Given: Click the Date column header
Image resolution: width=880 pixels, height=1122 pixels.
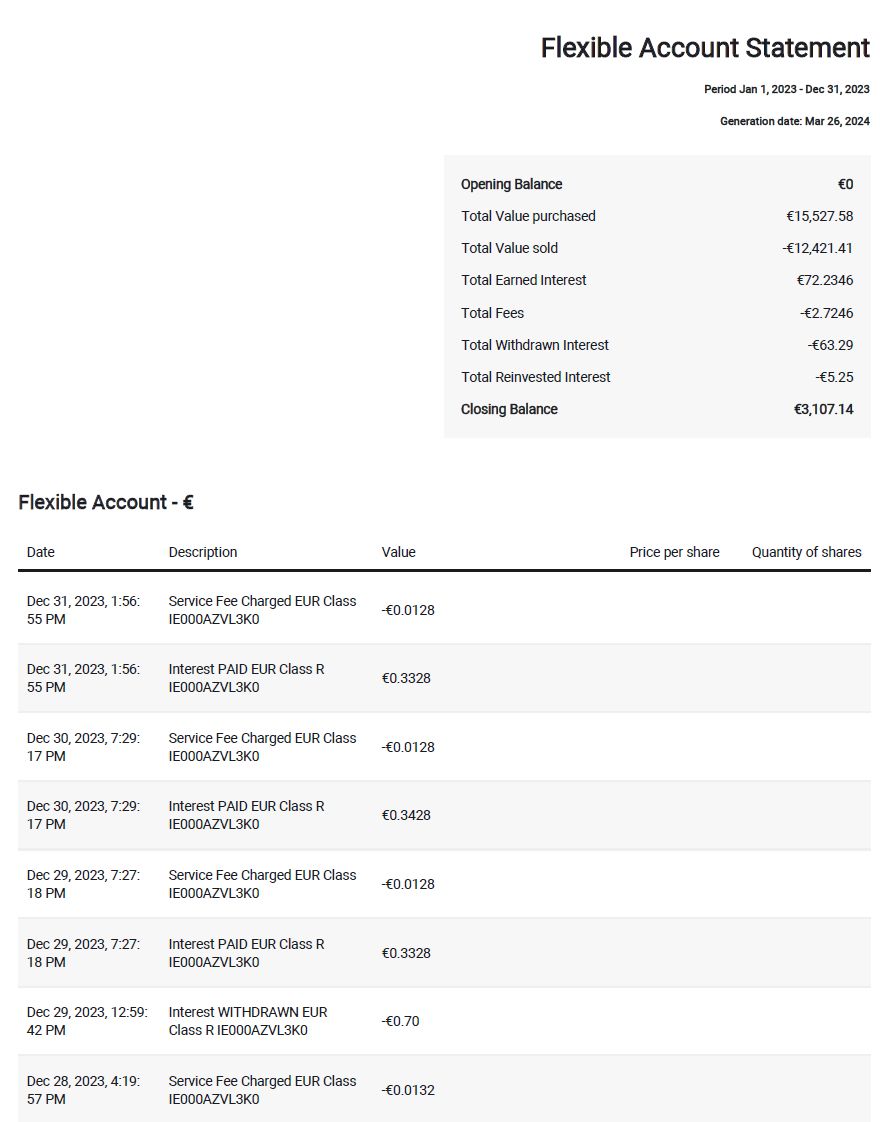Looking at the screenshot, I should point(41,552).
